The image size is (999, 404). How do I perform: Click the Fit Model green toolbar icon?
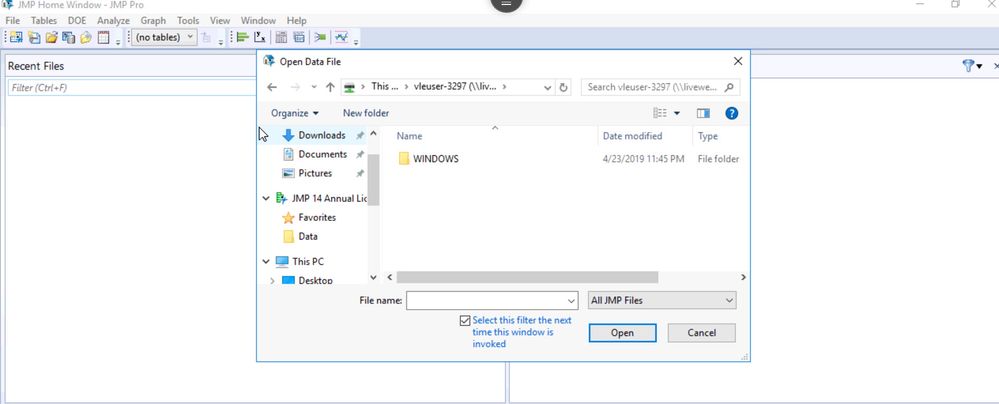coord(320,38)
